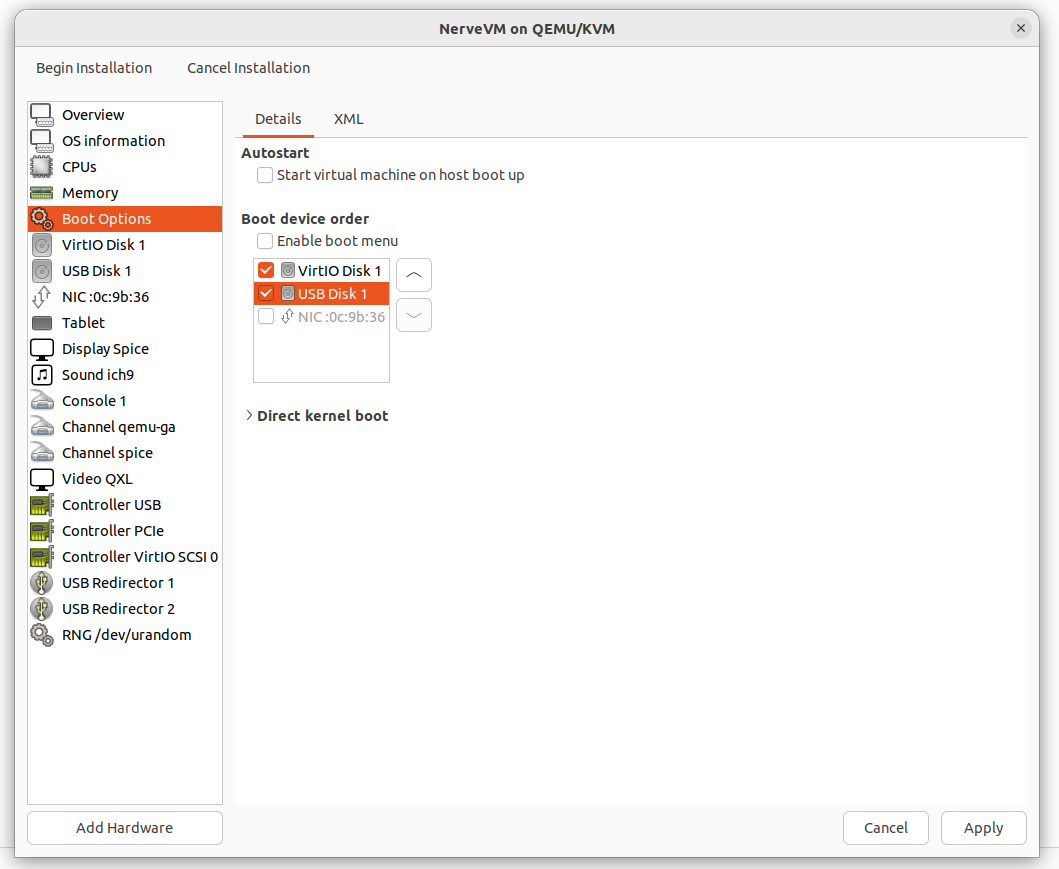This screenshot has width=1059, height=869.
Task: Select the Tablet device icon
Action: point(41,323)
